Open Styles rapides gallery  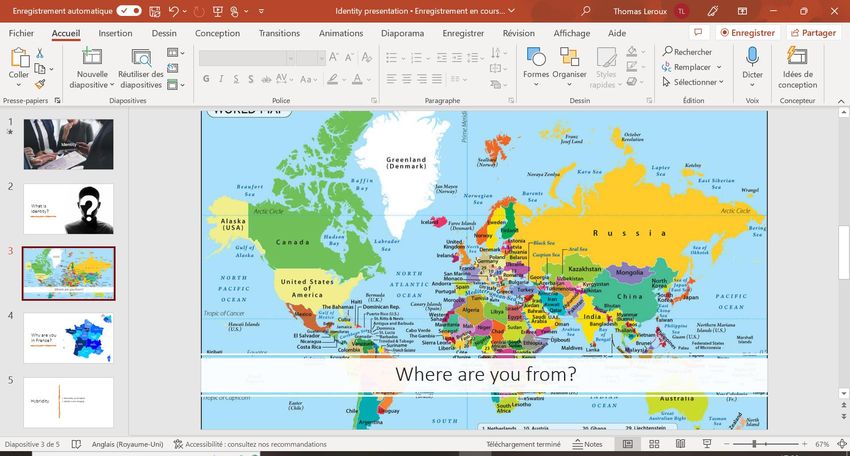click(605, 68)
